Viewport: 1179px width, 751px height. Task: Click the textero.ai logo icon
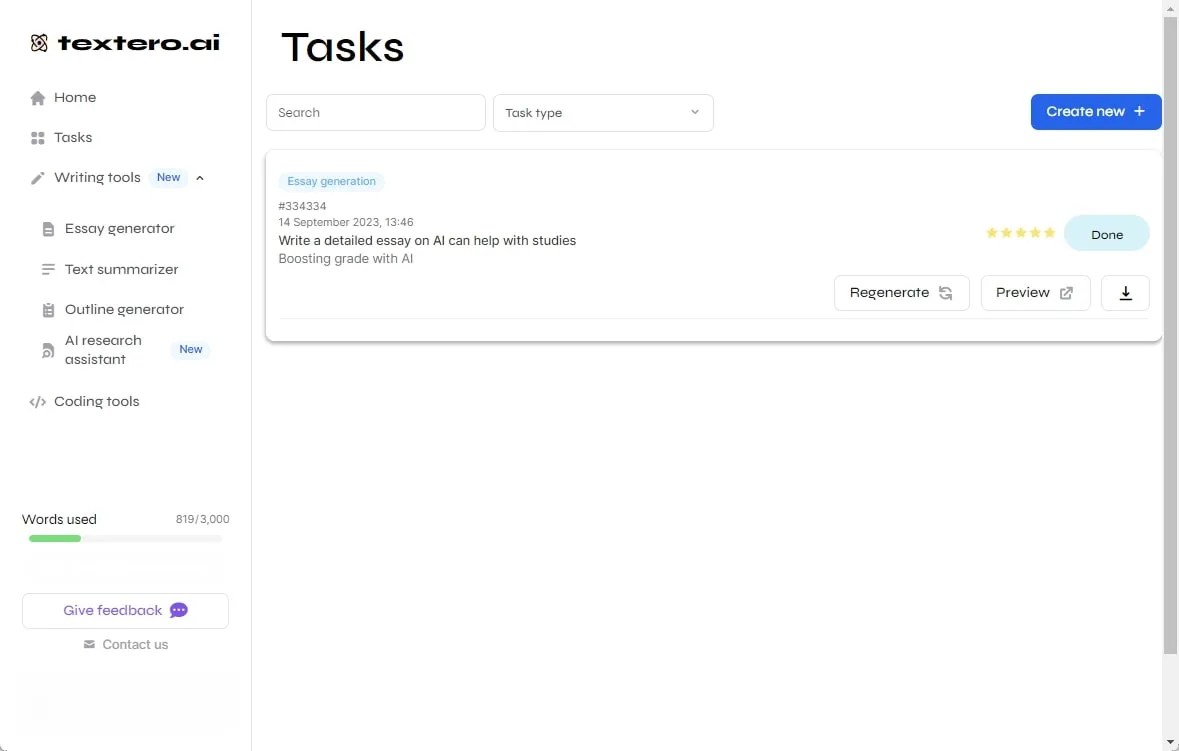coord(39,43)
